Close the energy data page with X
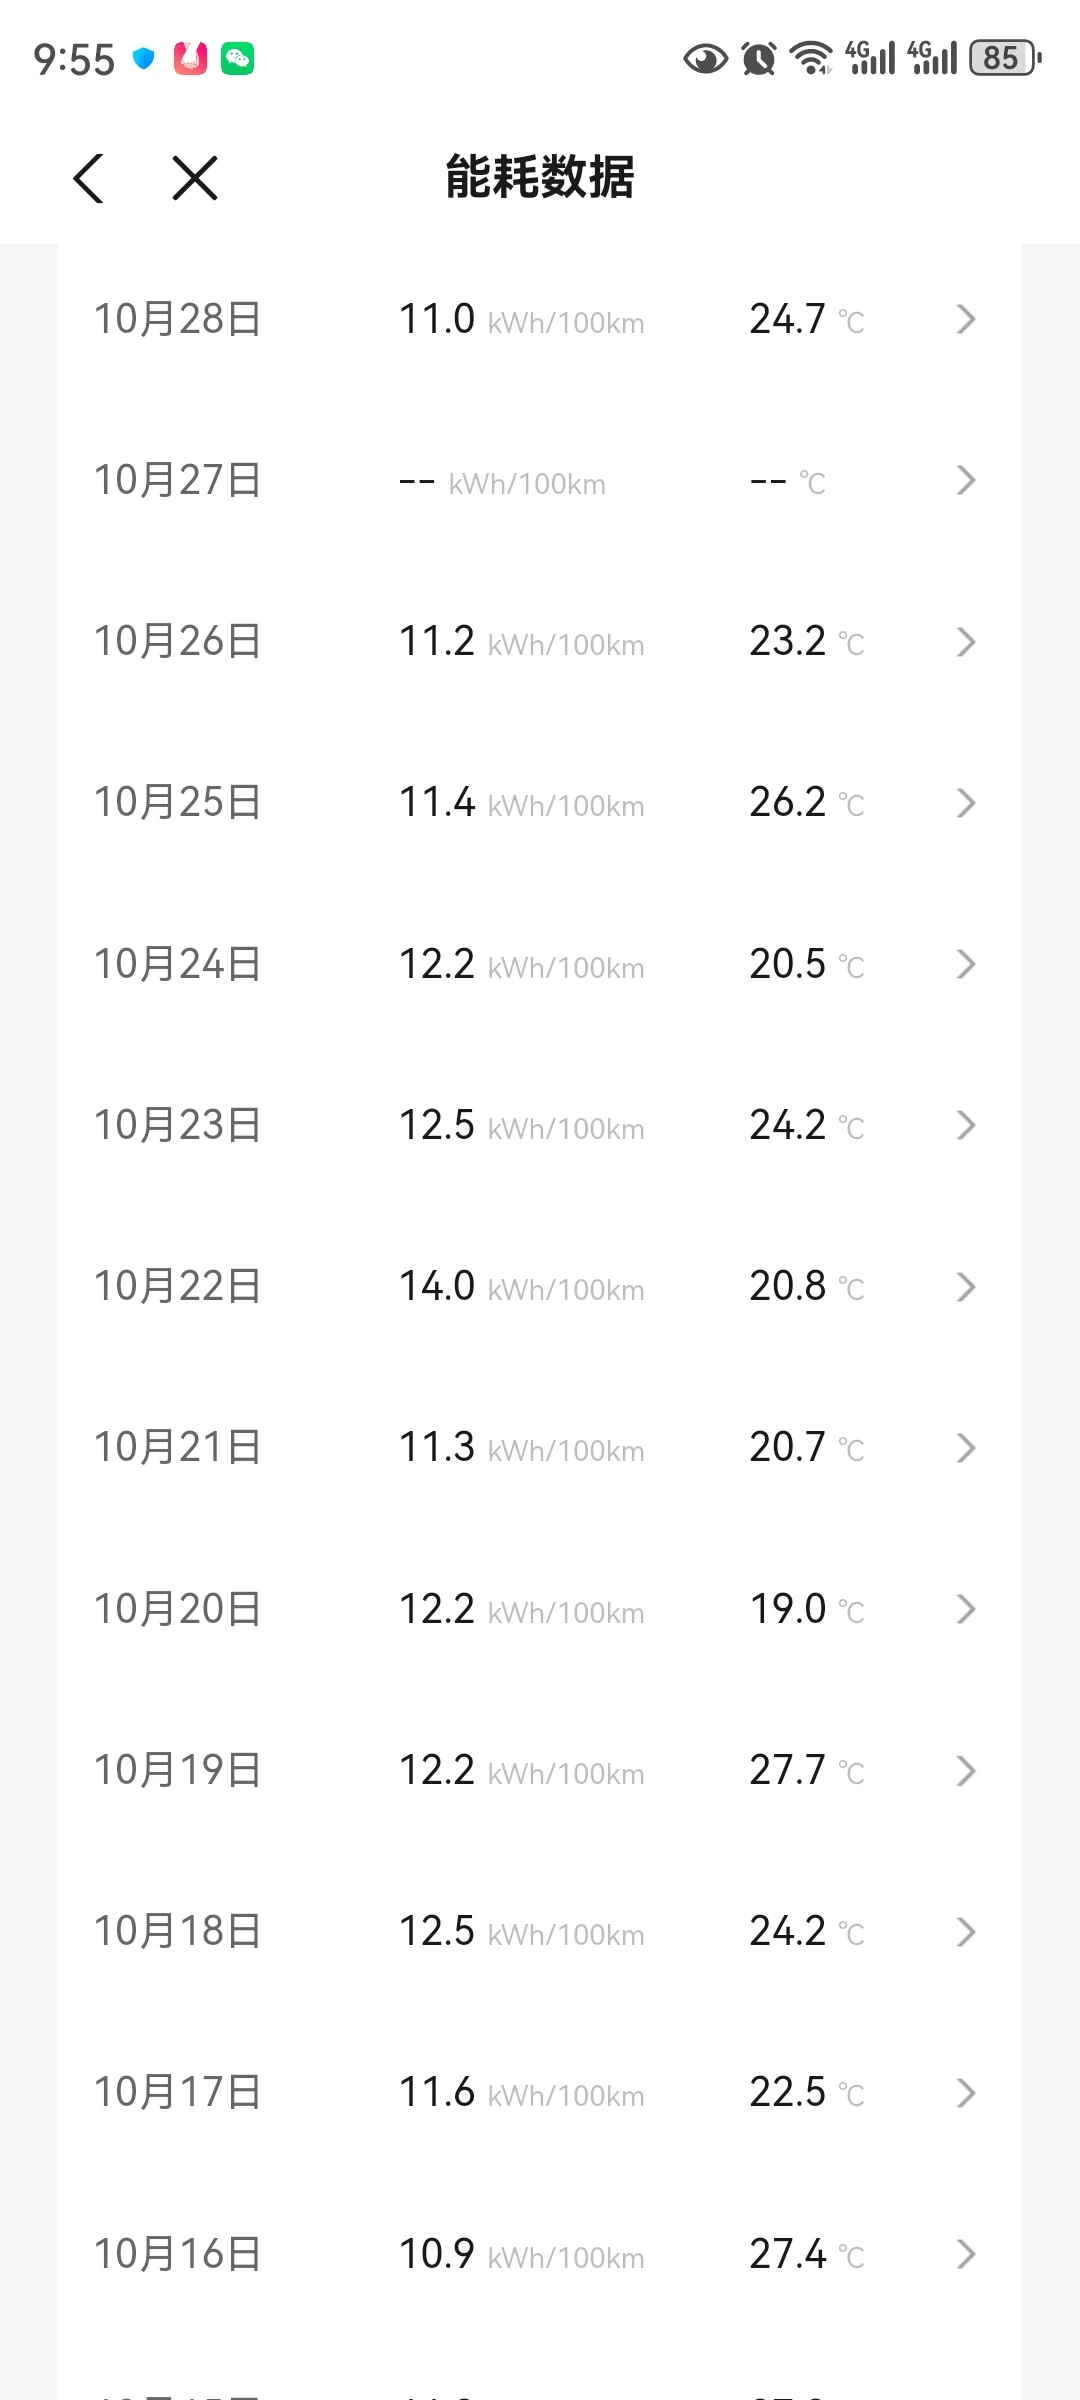1080x2400 pixels. pyautogui.click(x=195, y=179)
